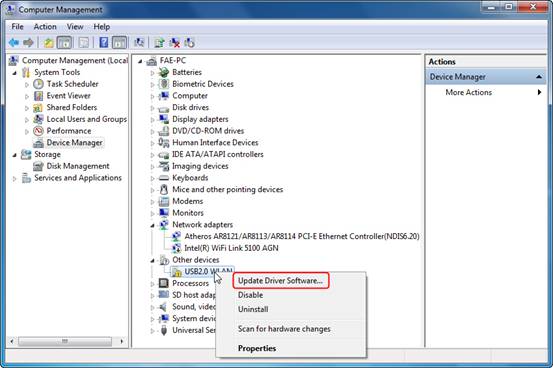Click the Back arrow toolbar icon
Screen dimensions: 553x368
(14, 43)
